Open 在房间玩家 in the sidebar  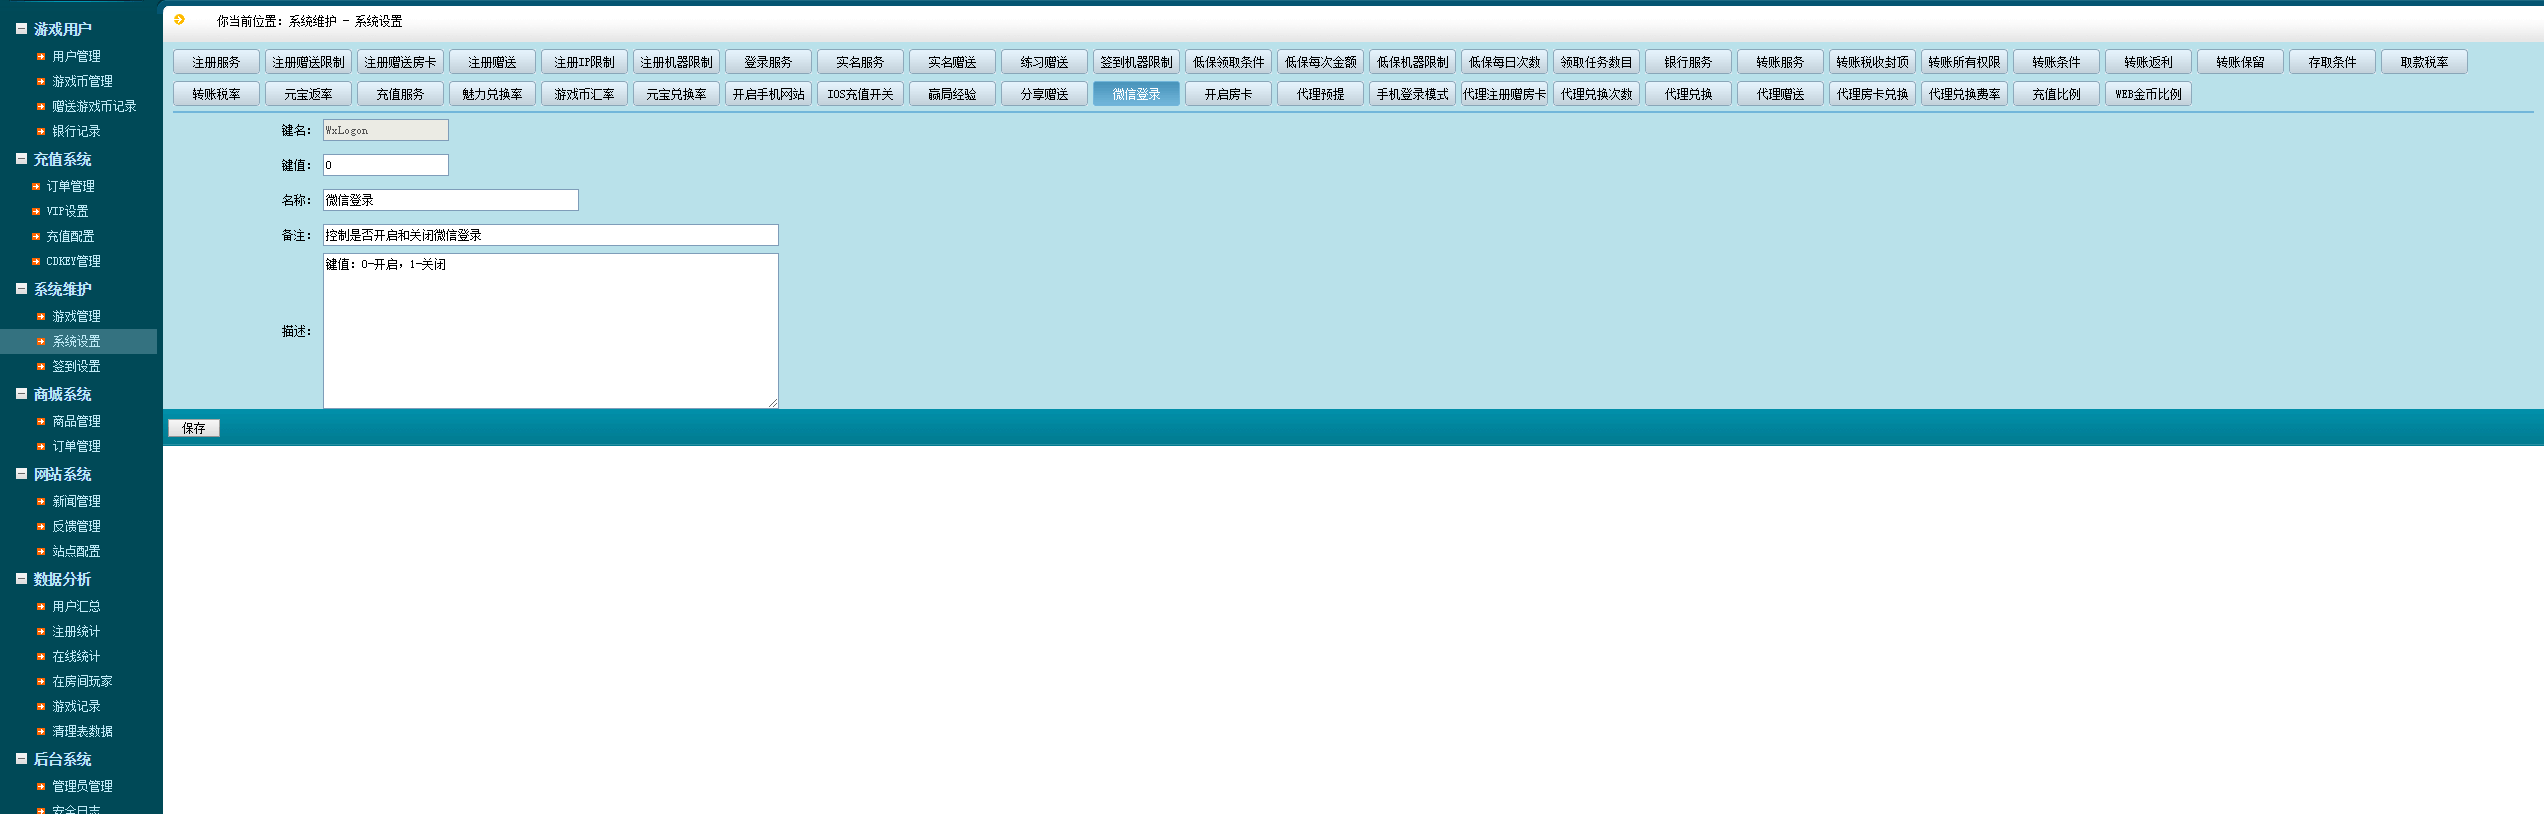pos(82,682)
